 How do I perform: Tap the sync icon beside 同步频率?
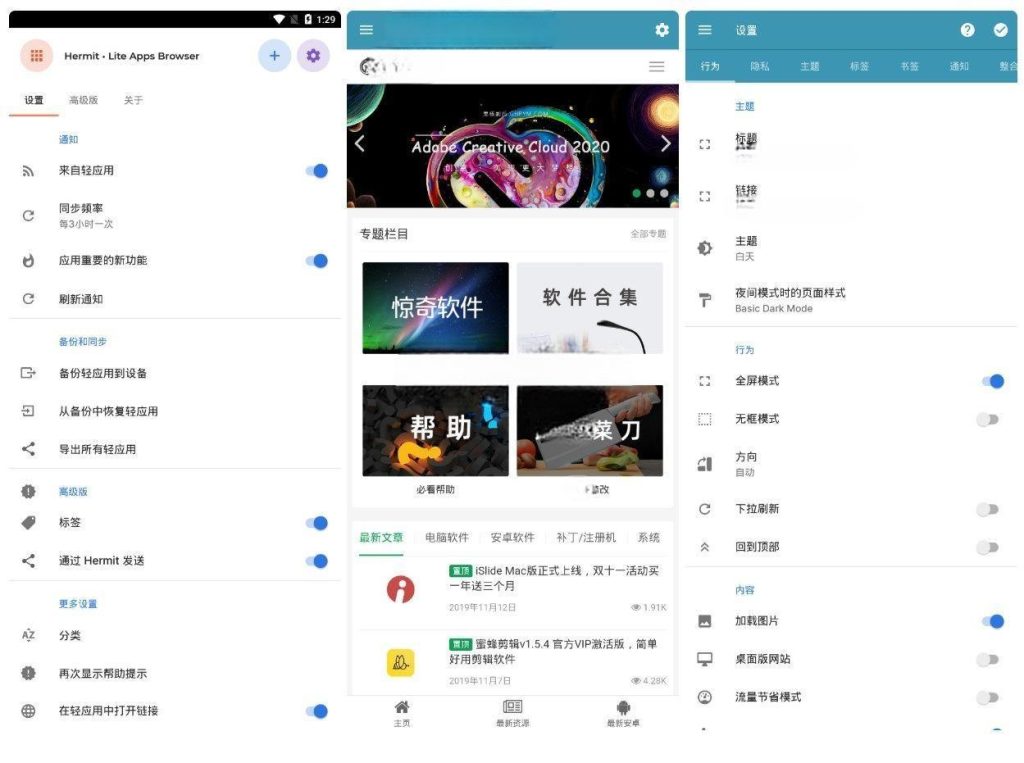click(x=28, y=216)
